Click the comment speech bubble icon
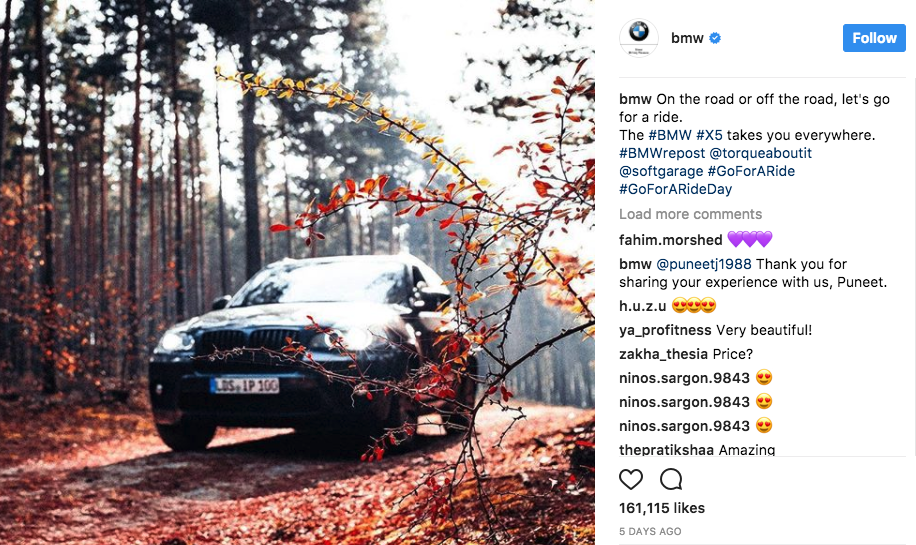 [671, 479]
